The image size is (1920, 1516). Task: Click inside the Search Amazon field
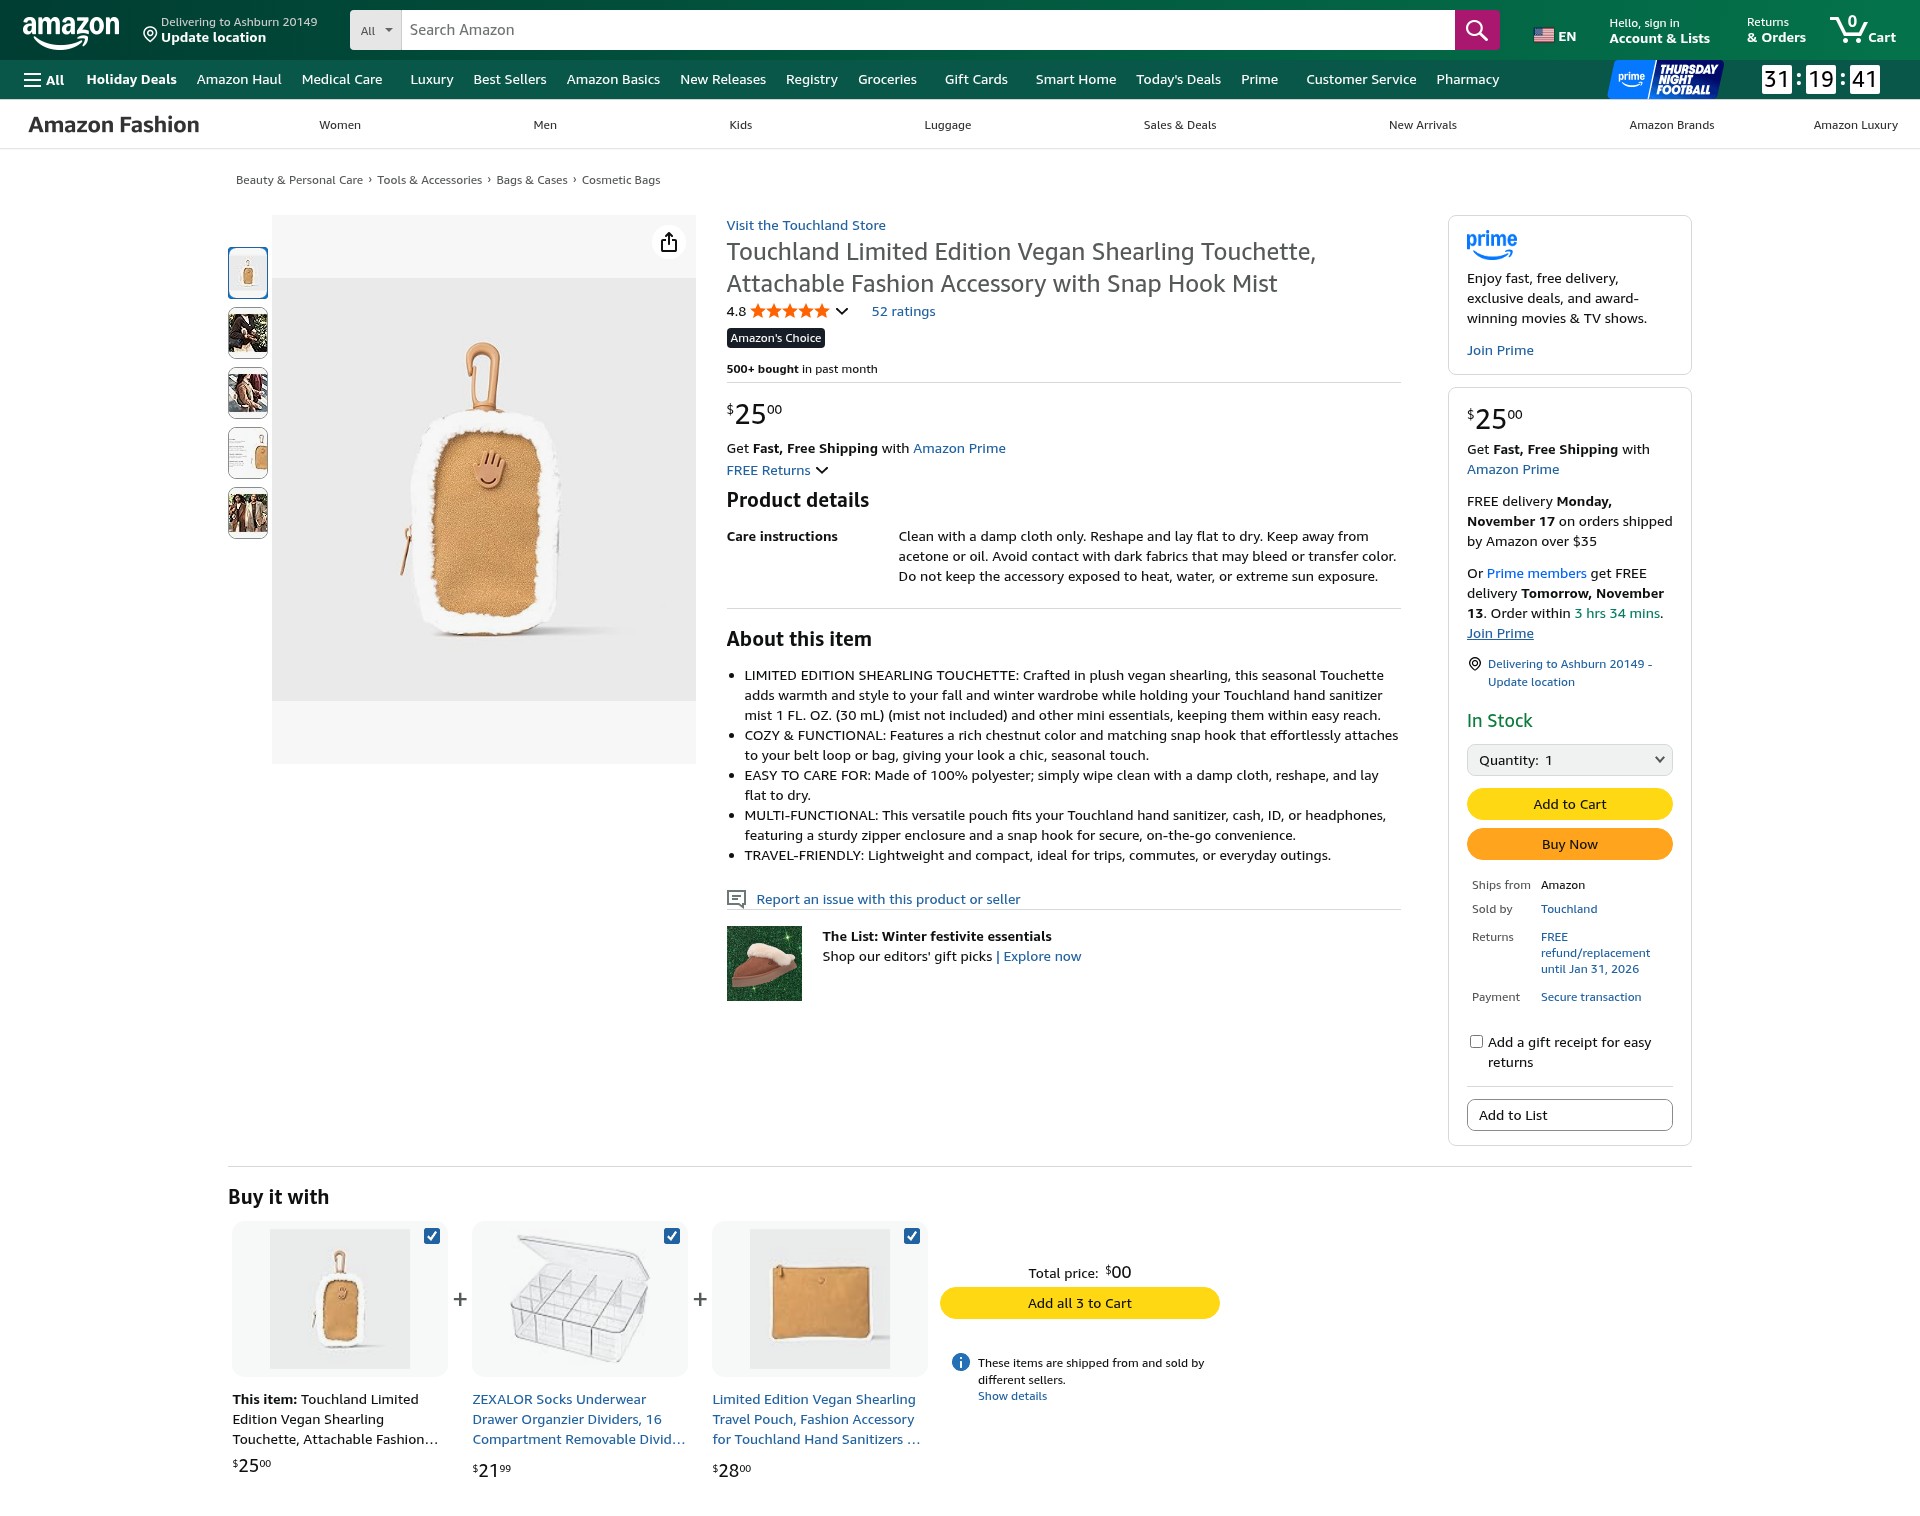tap(927, 30)
